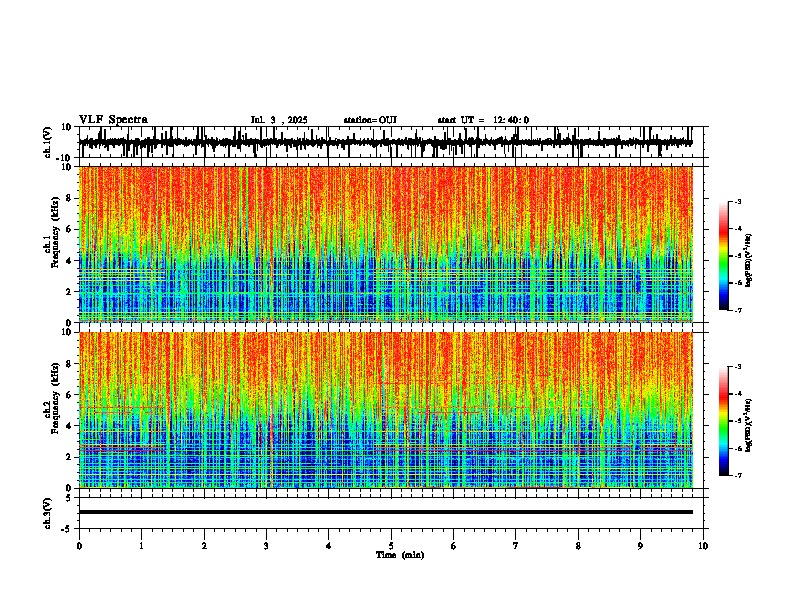The height and width of the screenshot is (612, 792).
Task: Click the "4" kHz tick of ch.2 spectrogram
Action: (x=69, y=426)
